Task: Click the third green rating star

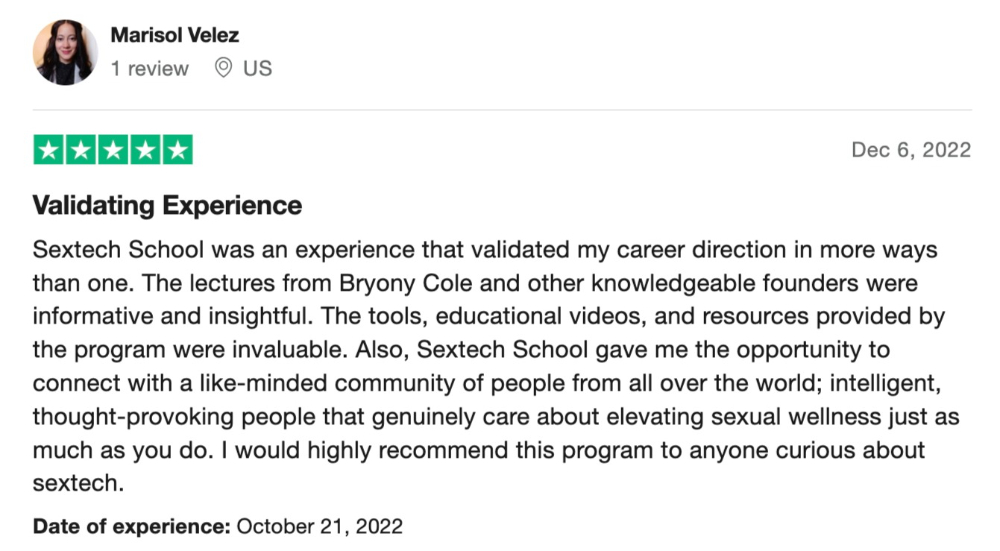Action: pyautogui.click(x=113, y=150)
